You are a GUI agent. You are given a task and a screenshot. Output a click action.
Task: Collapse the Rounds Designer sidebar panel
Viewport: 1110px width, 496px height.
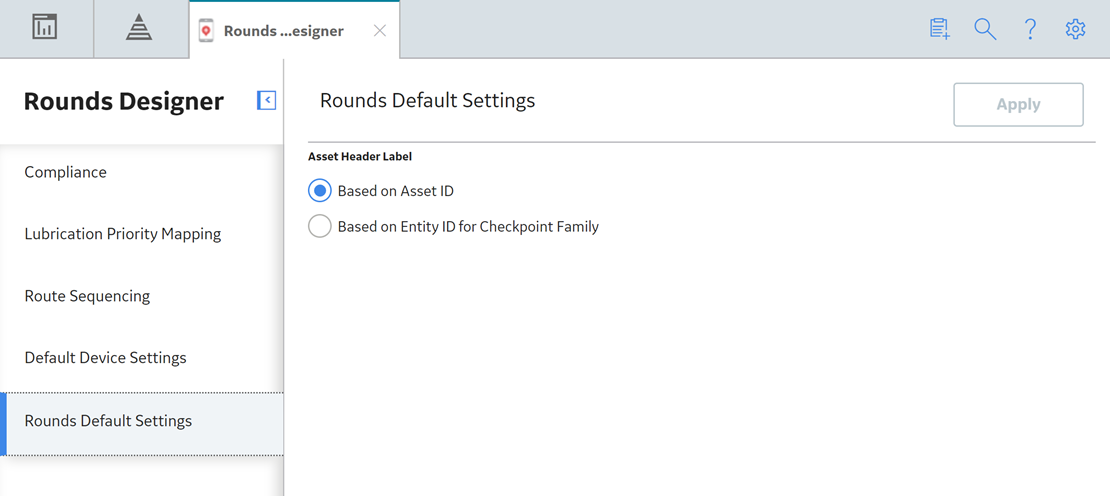tap(267, 100)
